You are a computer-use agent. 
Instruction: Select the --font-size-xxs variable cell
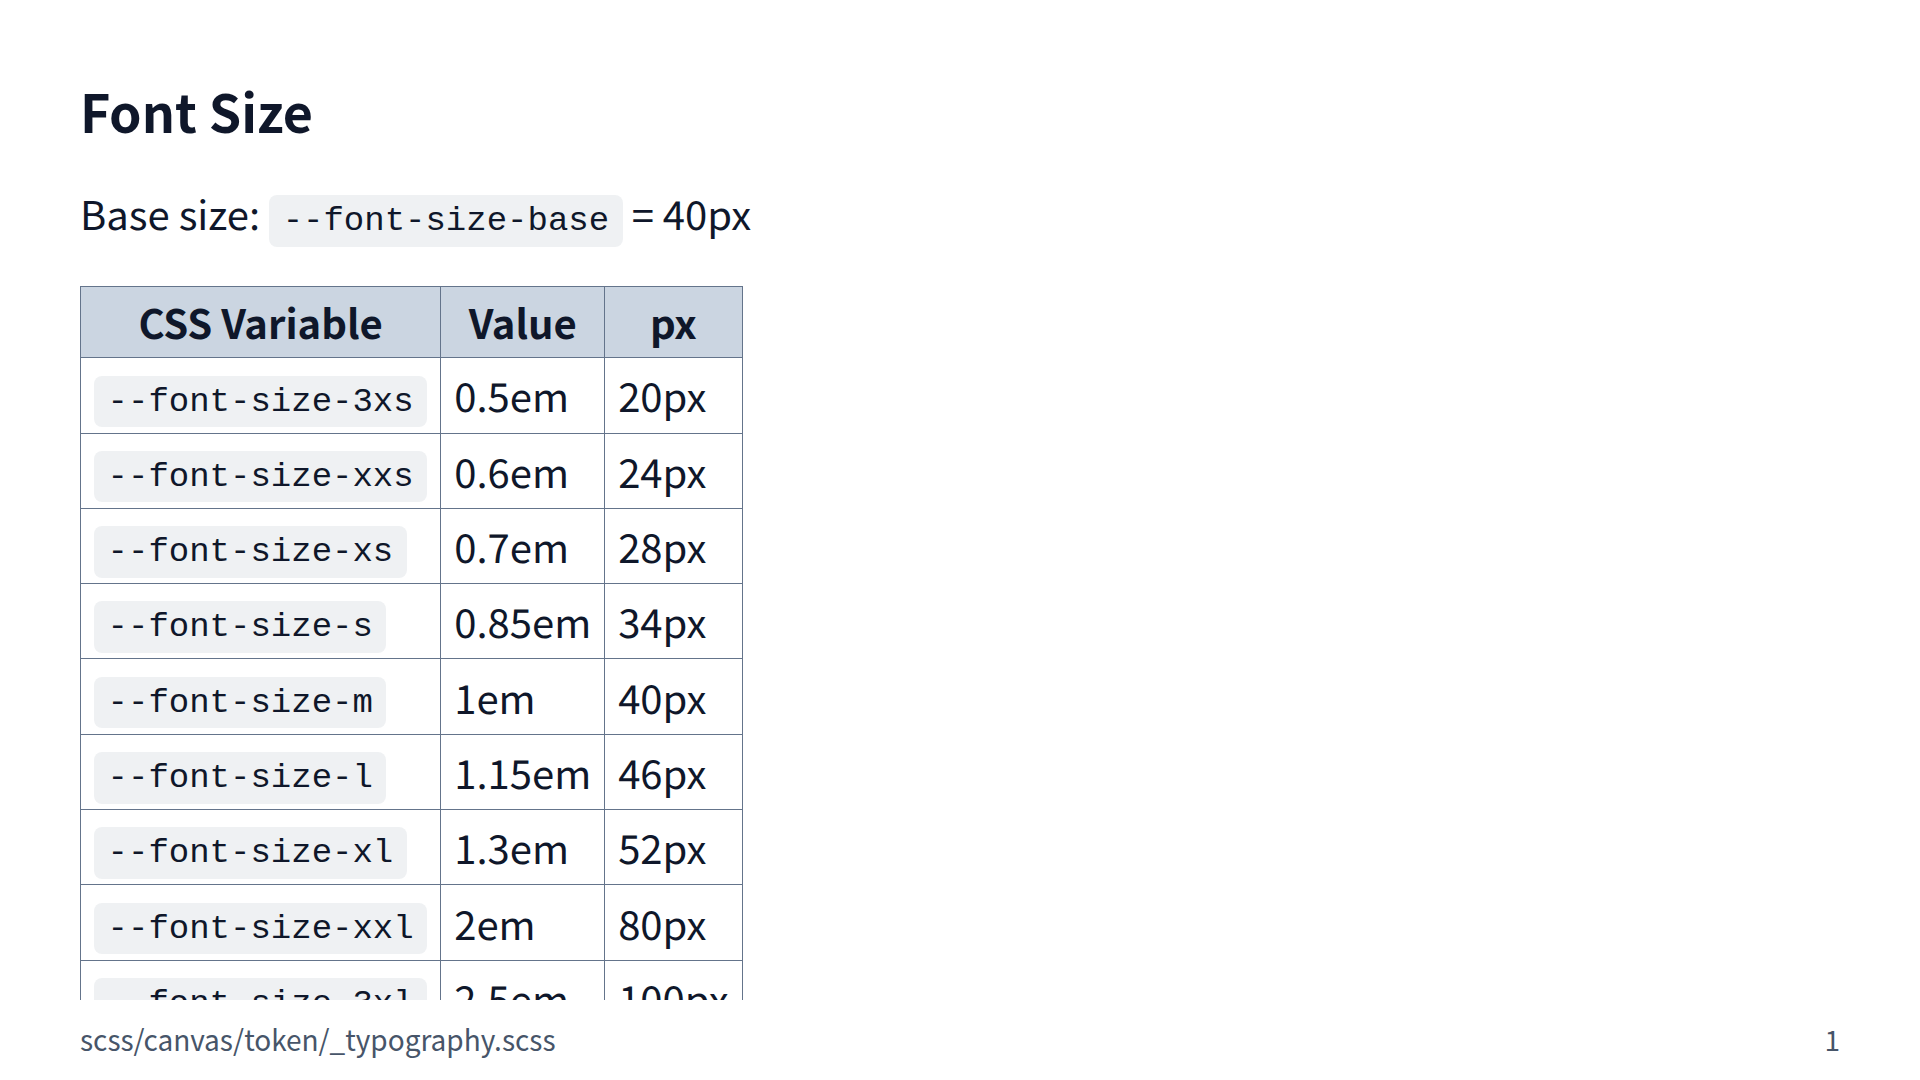point(260,476)
